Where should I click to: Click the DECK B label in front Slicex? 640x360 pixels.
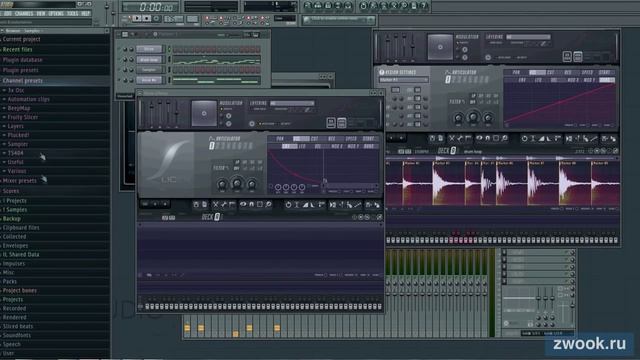[212, 217]
